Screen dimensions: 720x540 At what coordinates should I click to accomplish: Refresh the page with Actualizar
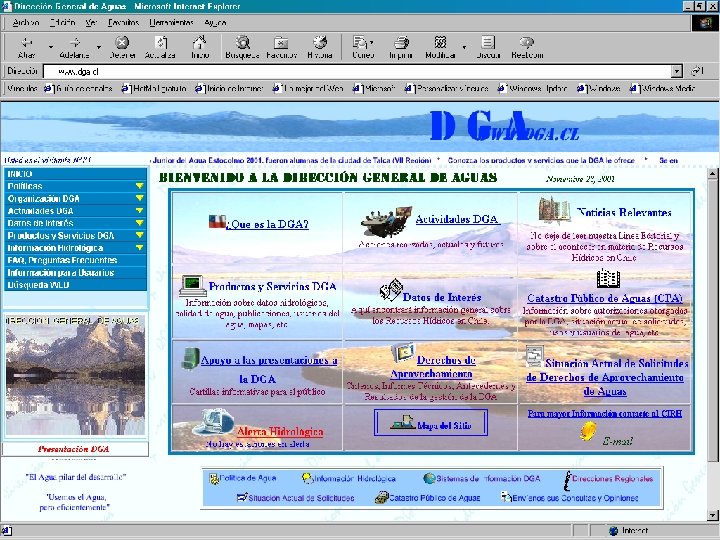(x=160, y=47)
